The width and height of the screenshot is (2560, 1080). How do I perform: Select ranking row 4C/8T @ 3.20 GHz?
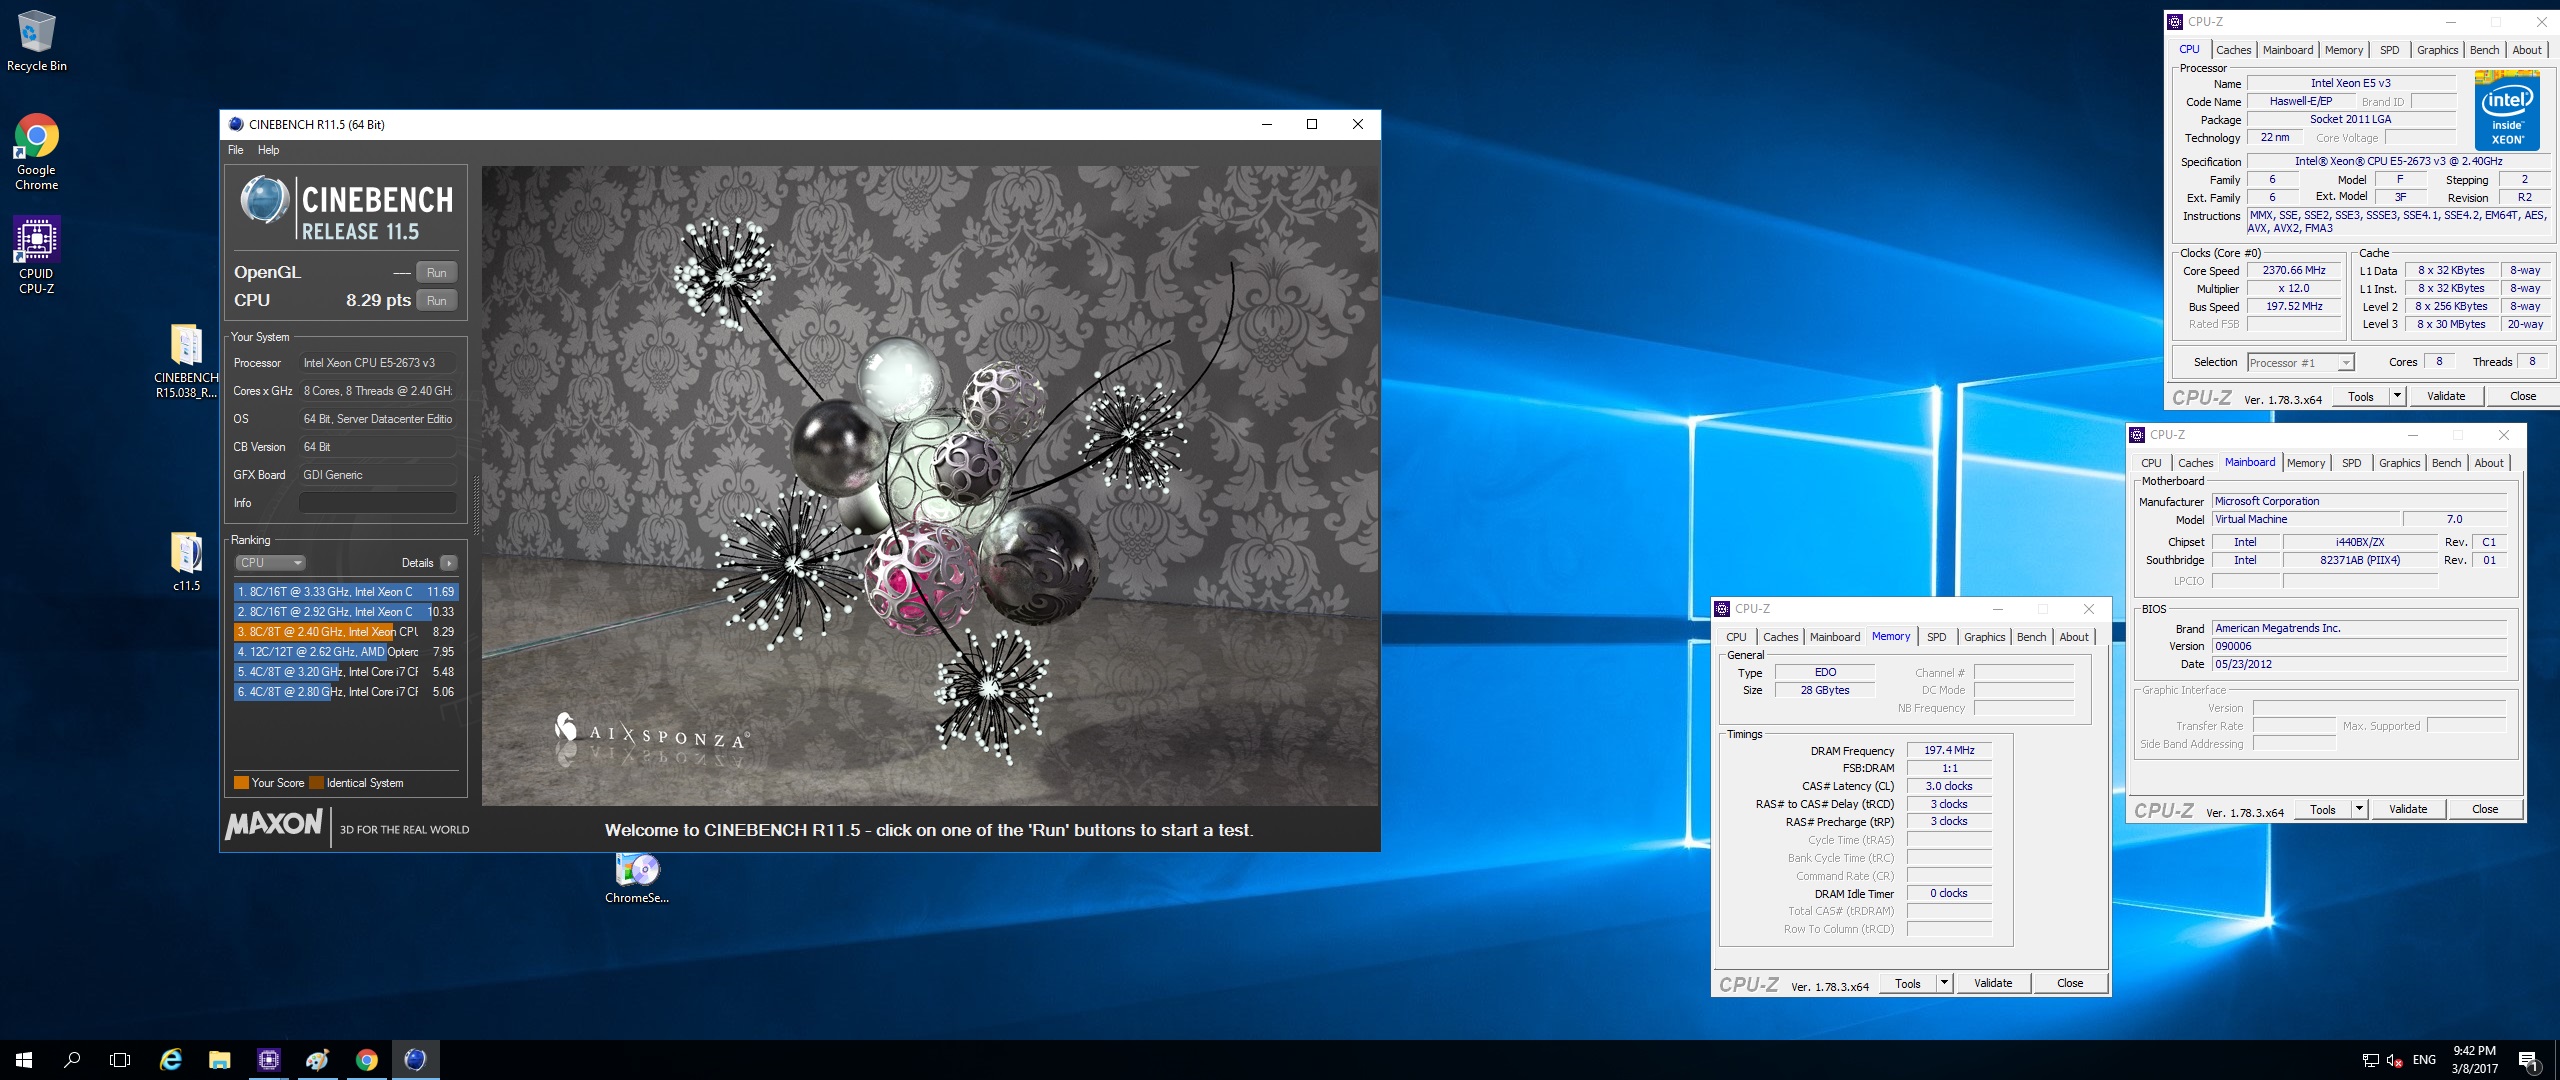pyautogui.click(x=346, y=672)
